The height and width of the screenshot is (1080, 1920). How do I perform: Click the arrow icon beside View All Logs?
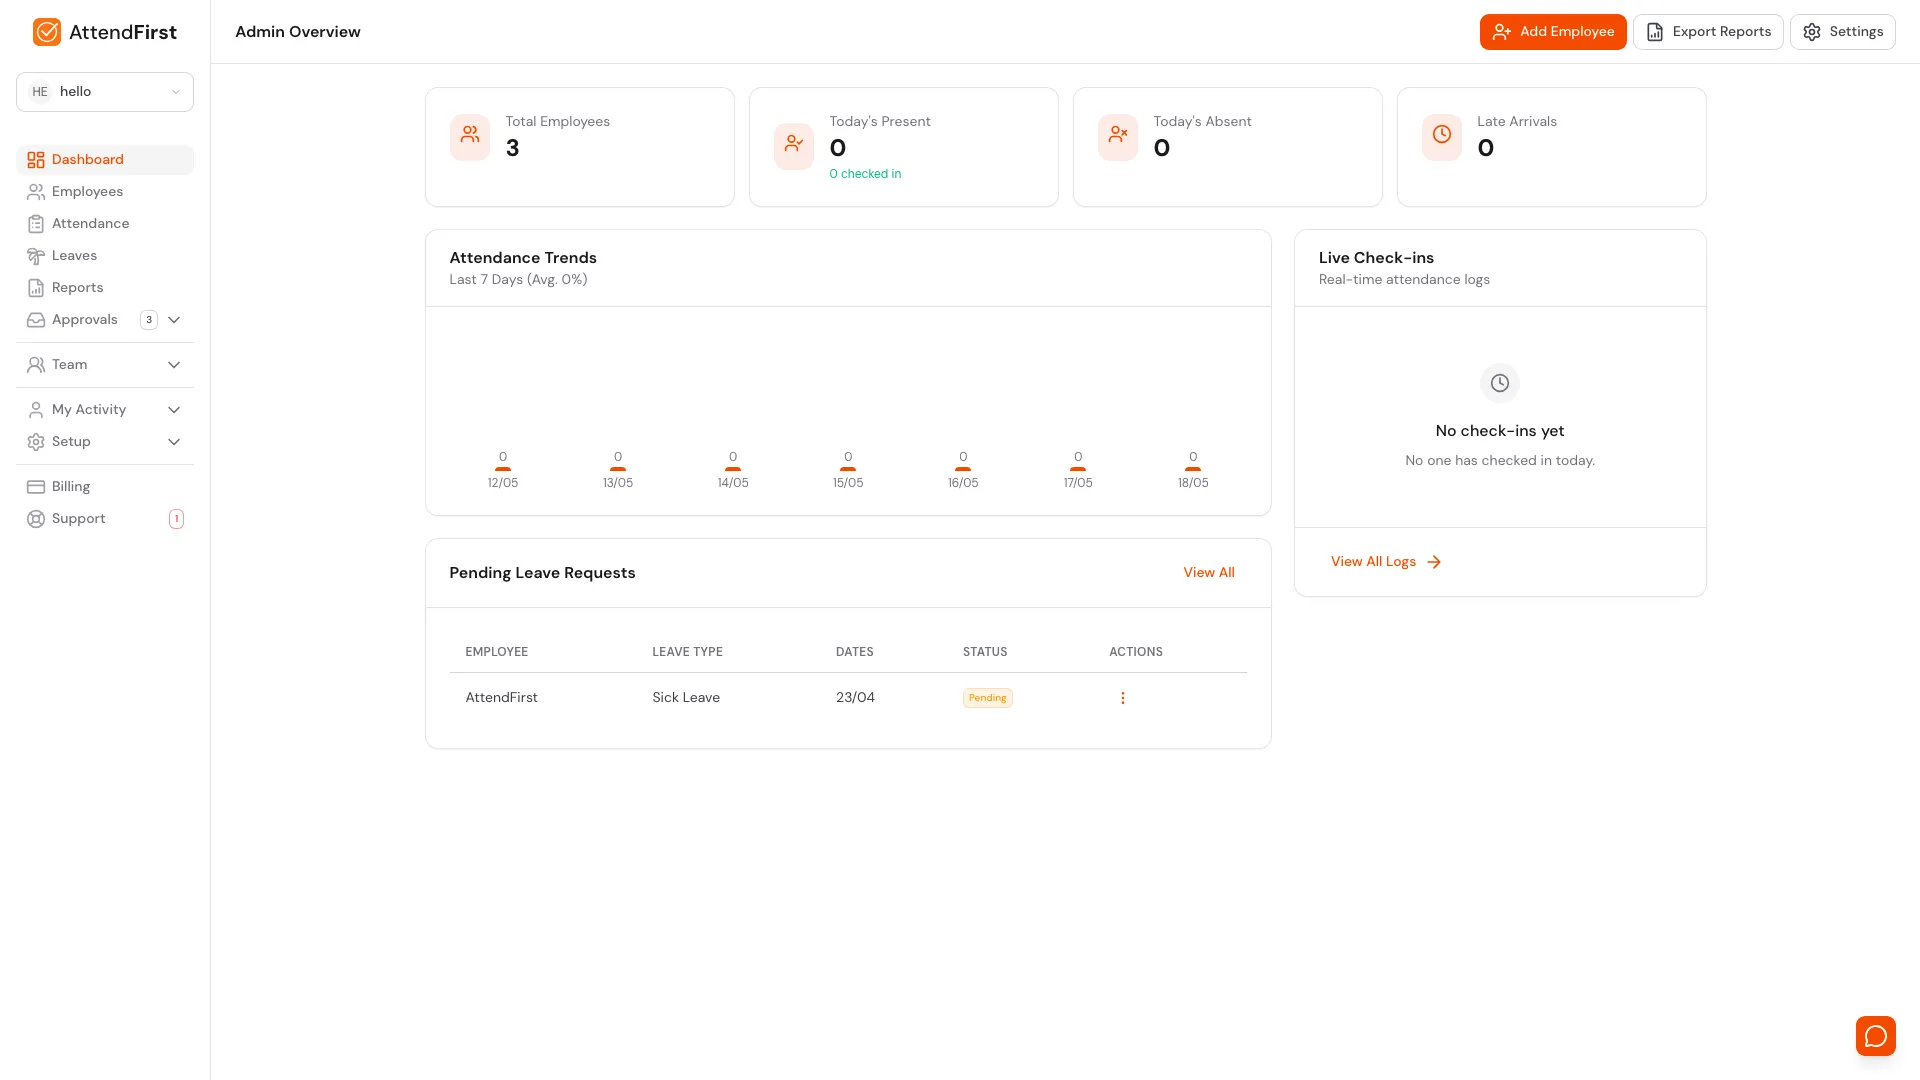click(1434, 562)
